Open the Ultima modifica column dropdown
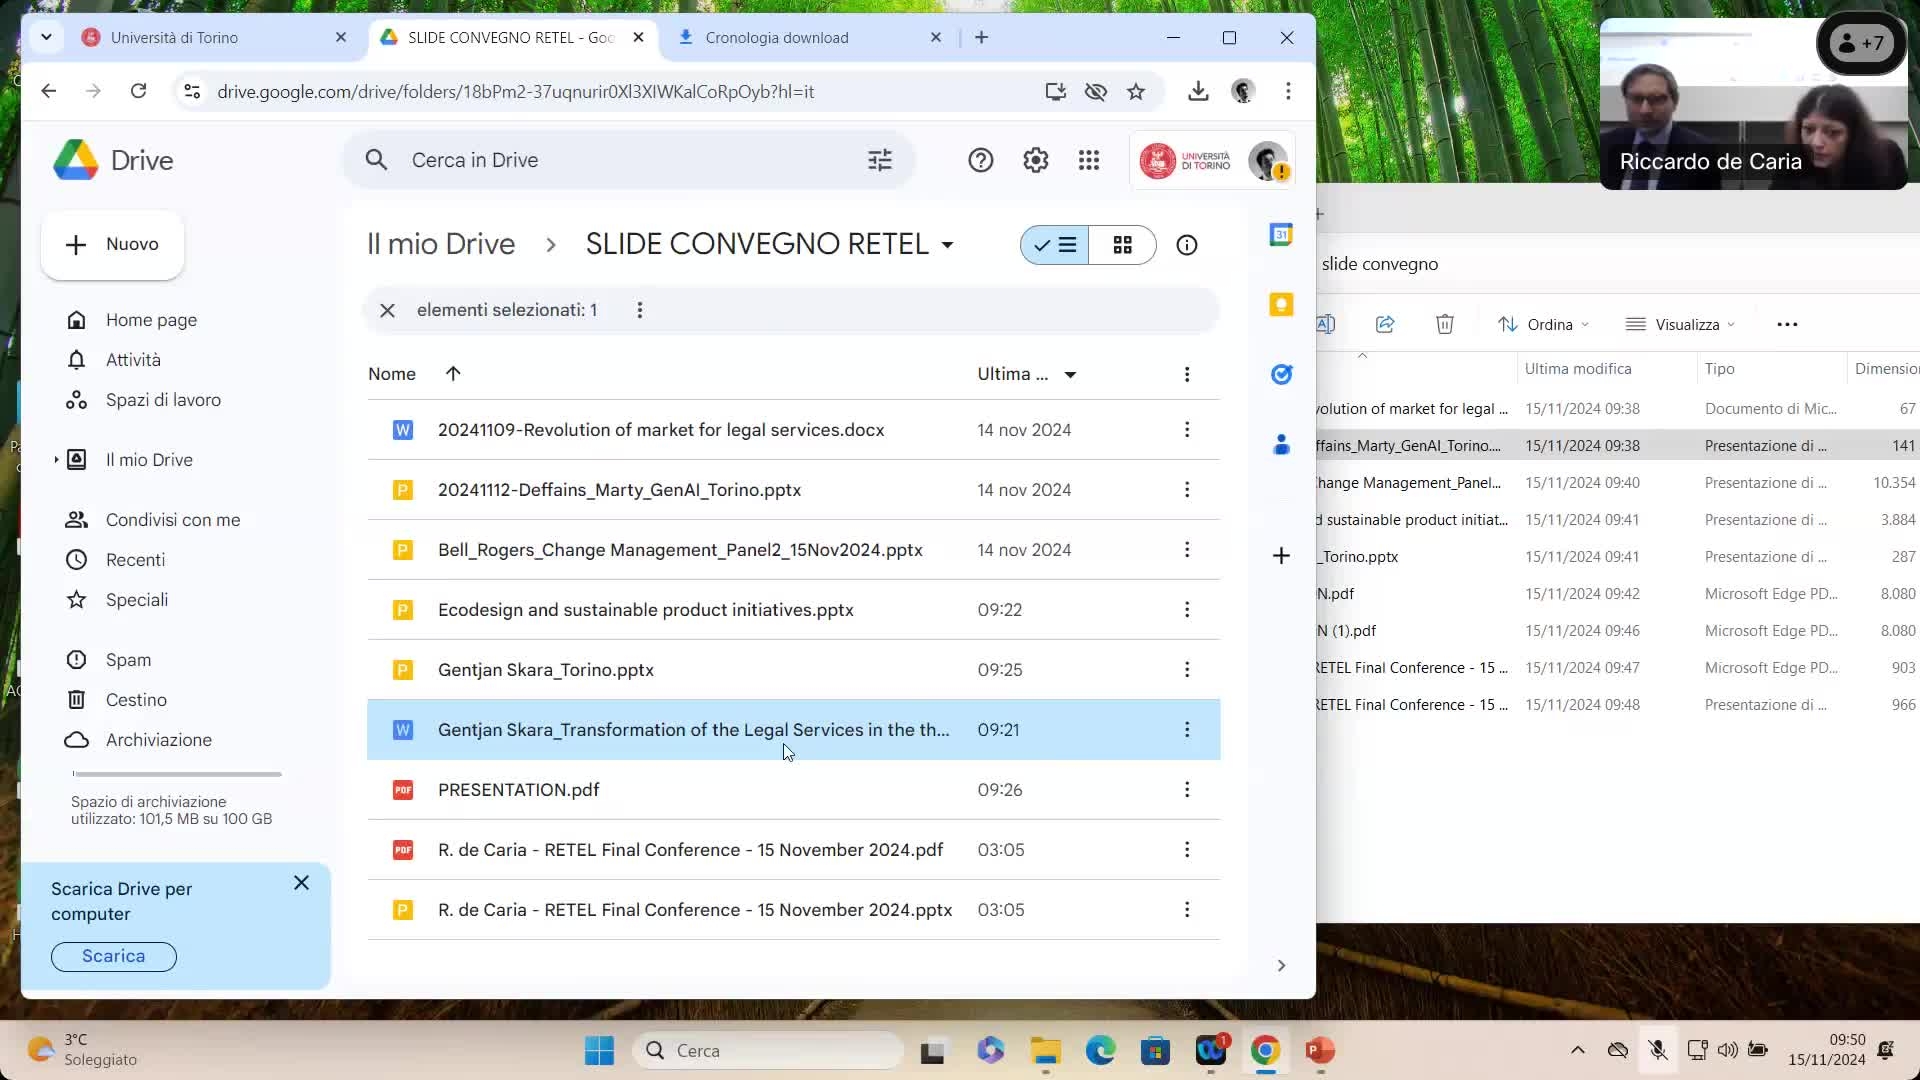Viewport: 1920px width, 1080px height. tap(1070, 375)
